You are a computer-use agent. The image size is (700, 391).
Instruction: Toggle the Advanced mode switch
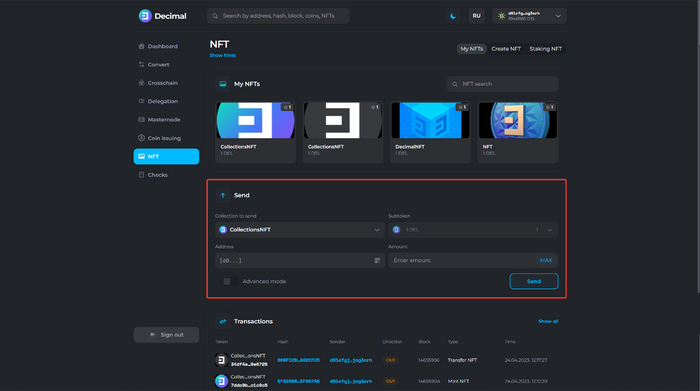point(230,281)
